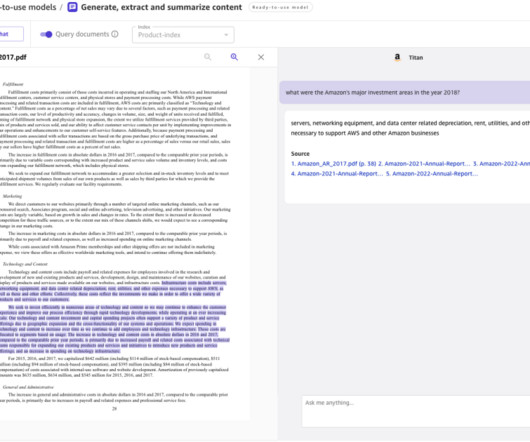Screen dimensions: 530x442
Task: Click the Fulfillment heading in the PDF
Action: tap(13, 84)
